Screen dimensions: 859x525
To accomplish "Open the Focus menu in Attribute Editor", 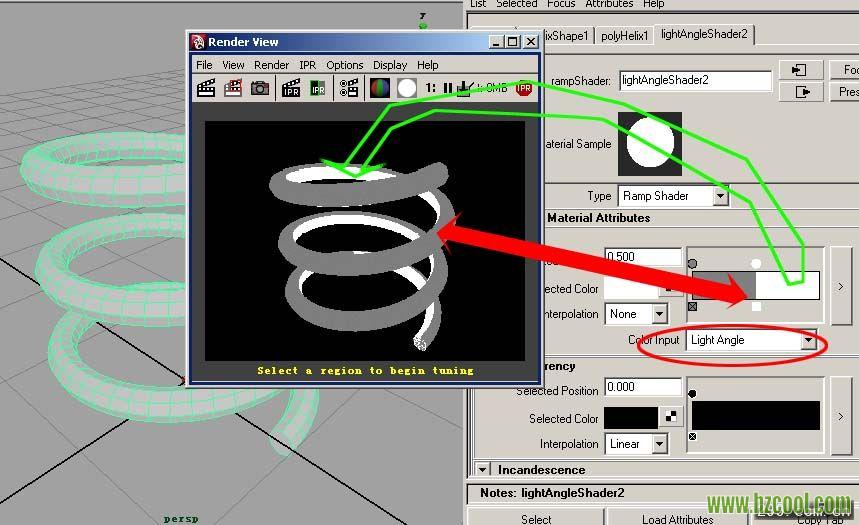I will 561,4.
